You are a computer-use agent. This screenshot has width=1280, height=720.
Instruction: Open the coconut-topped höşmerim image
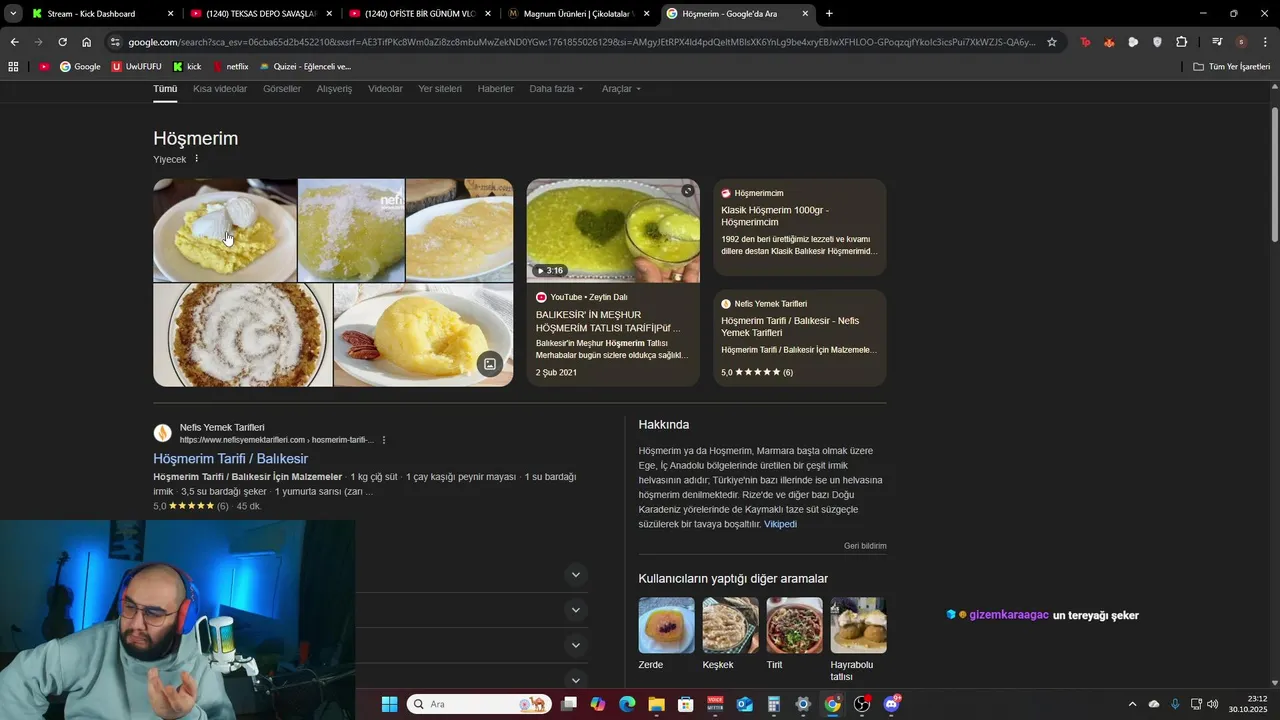coord(351,230)
